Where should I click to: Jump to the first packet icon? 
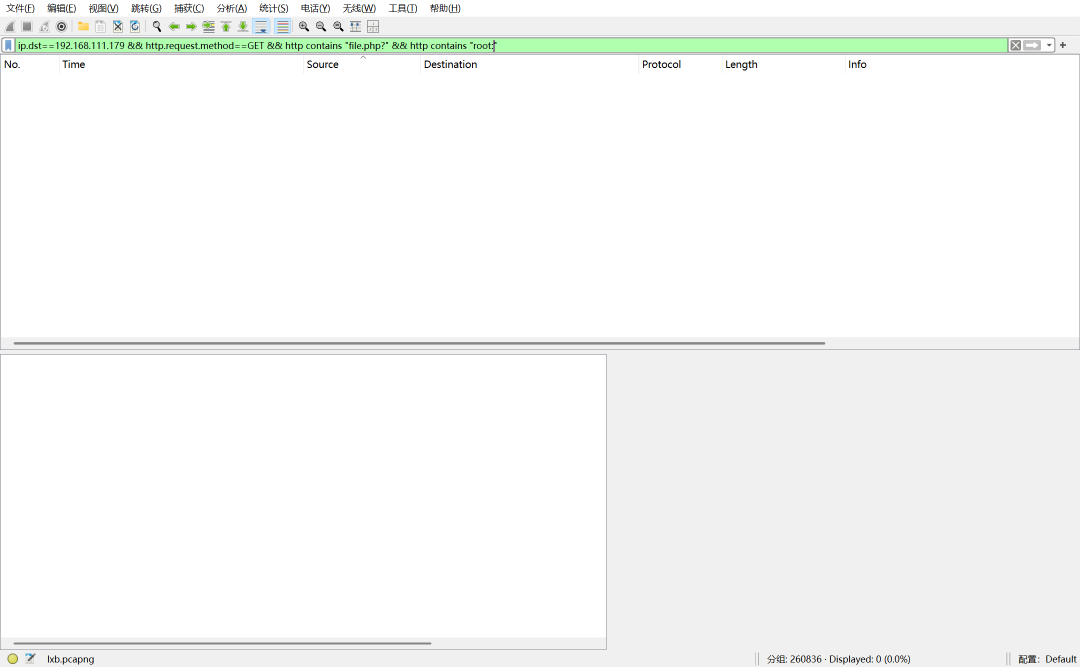click(x=226, y=26)
